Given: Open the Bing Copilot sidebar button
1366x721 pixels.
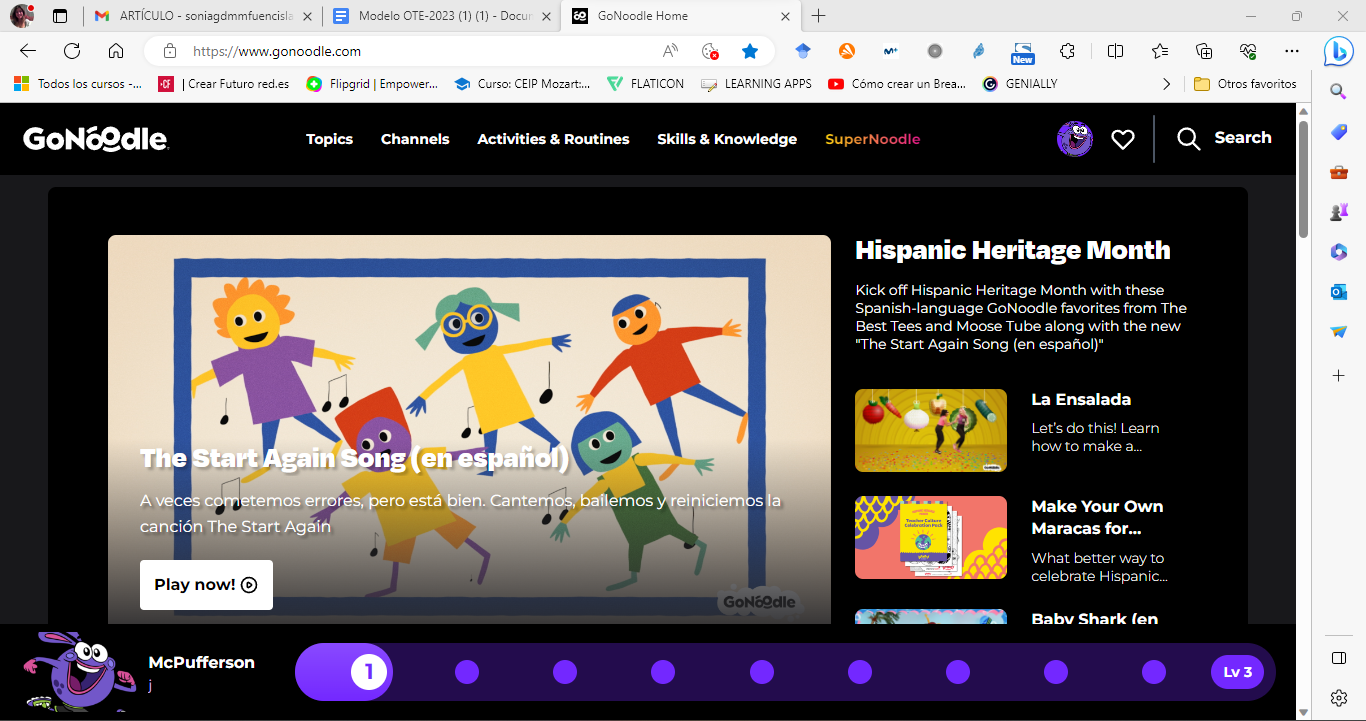Looking at the screenshot, I should [x=1339, y=51].
